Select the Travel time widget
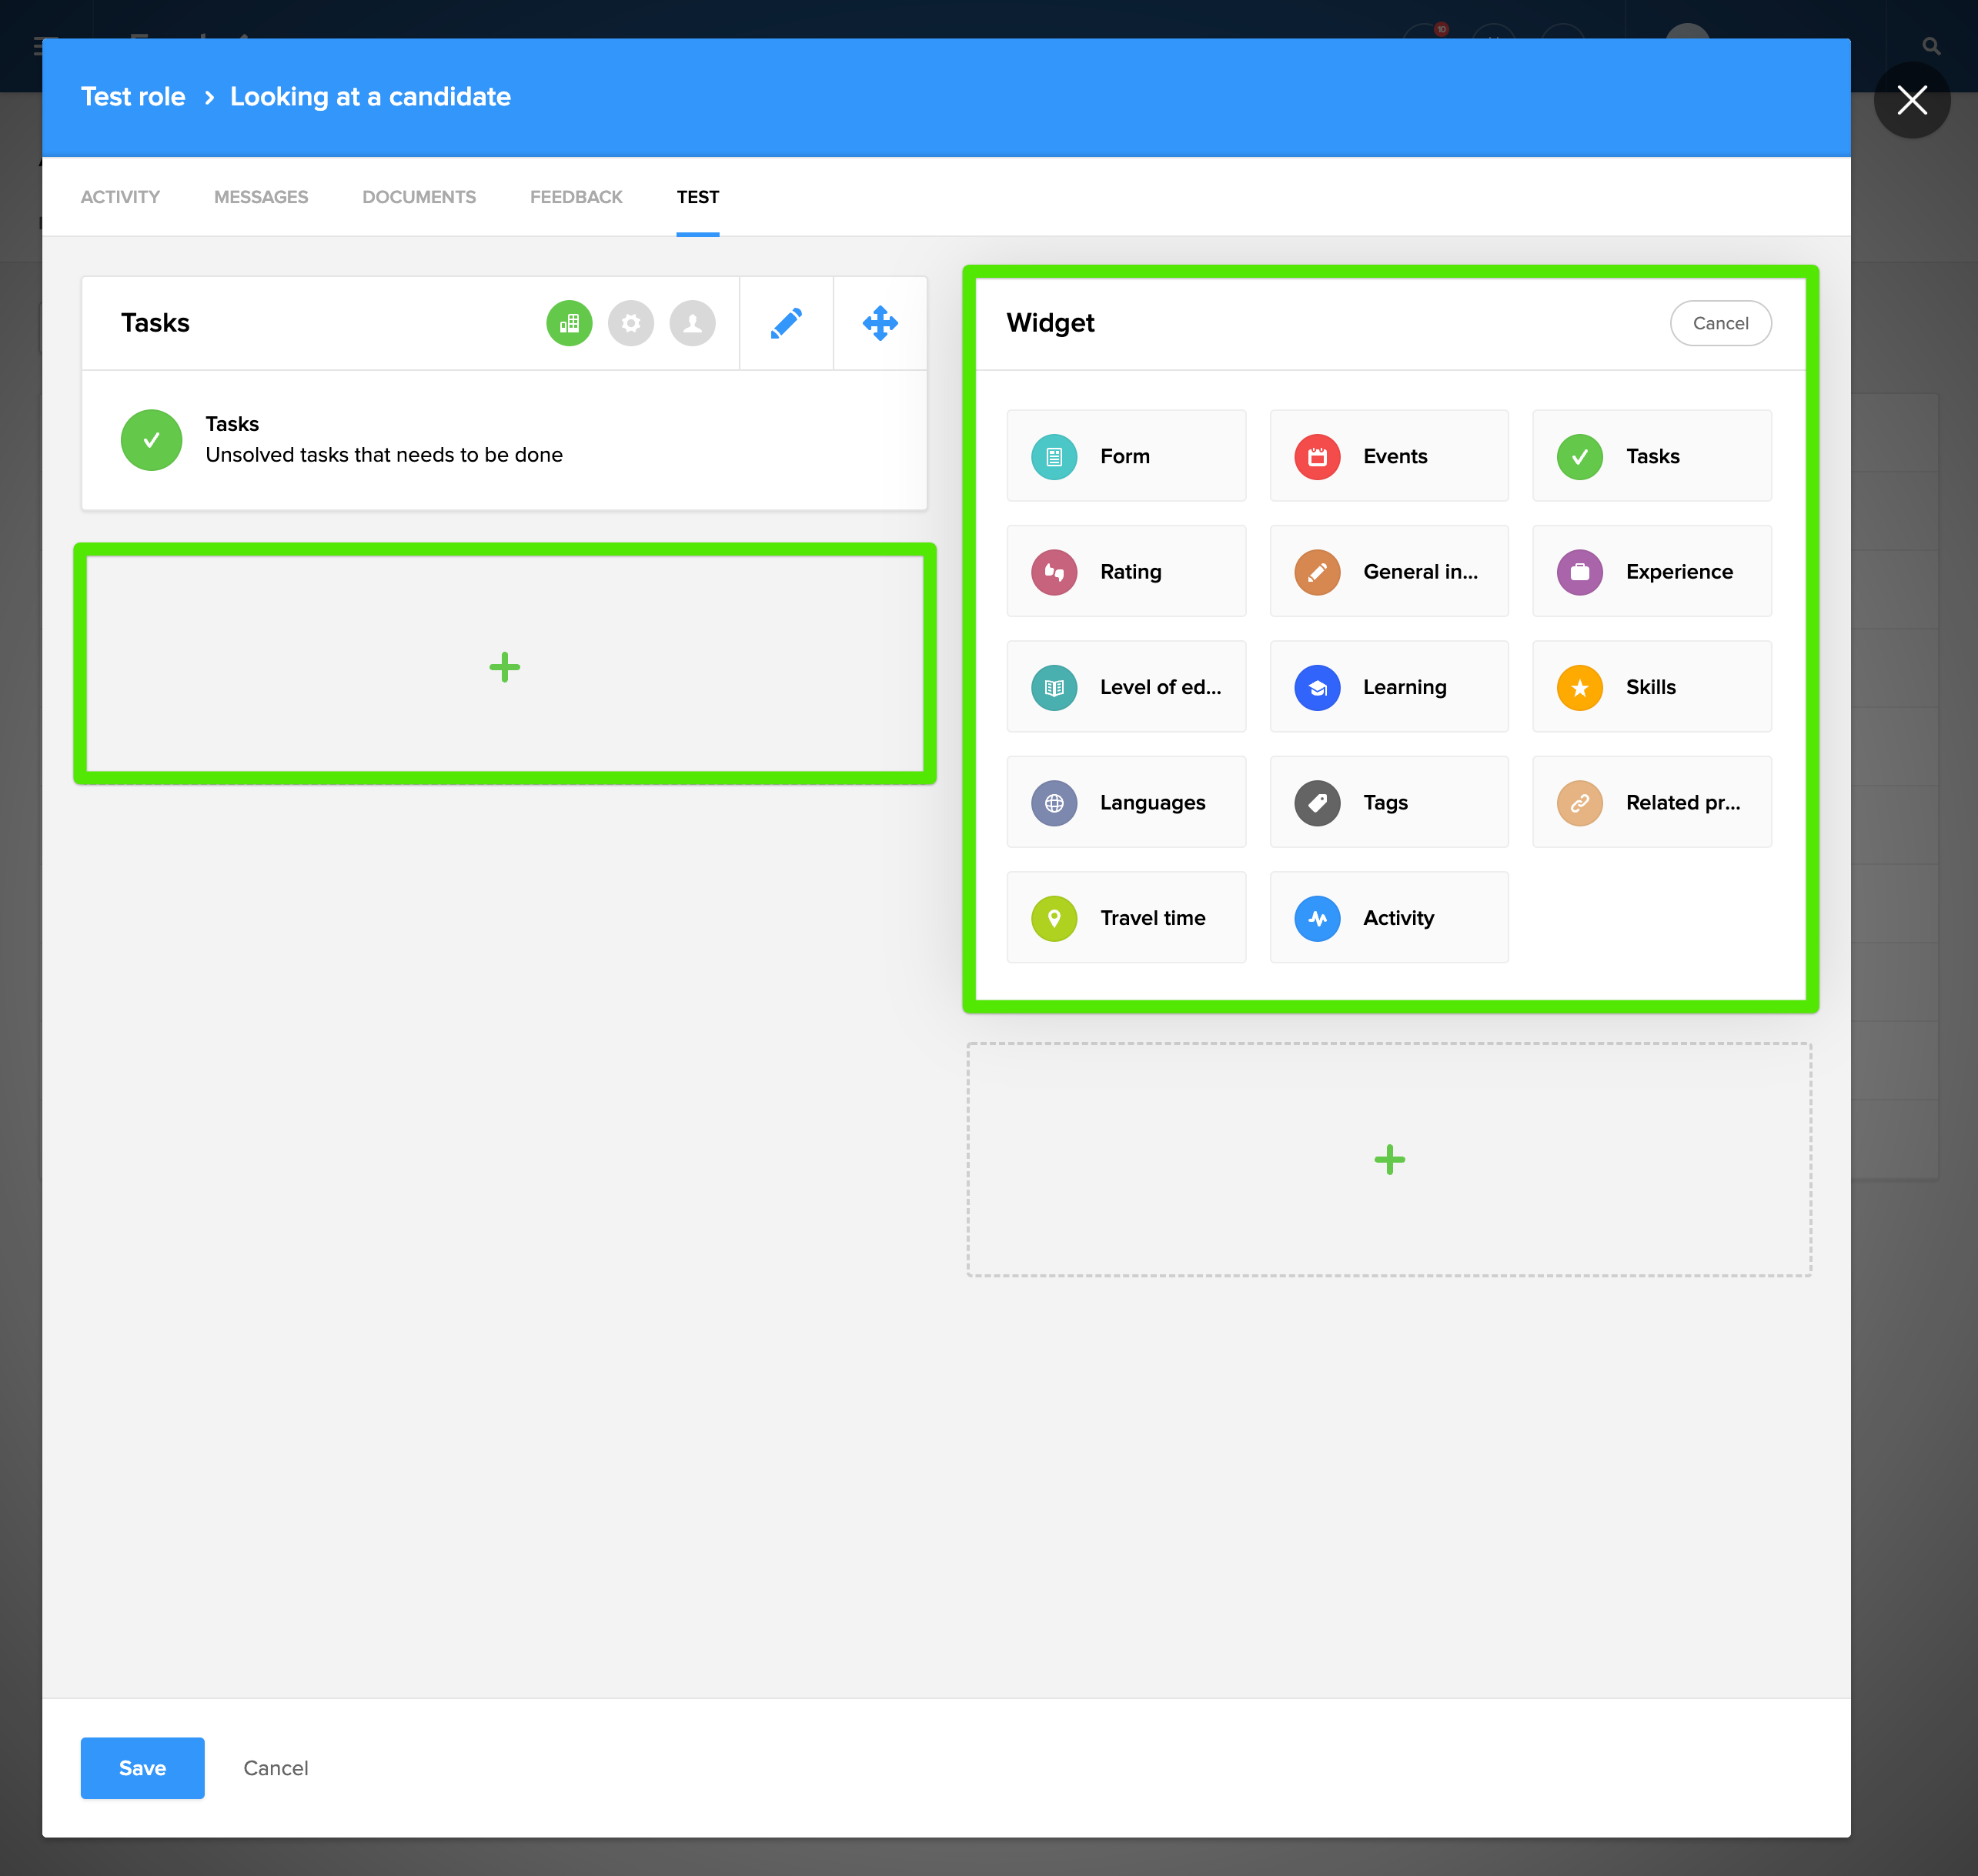1978x1876 pixels. [1125, 917]
